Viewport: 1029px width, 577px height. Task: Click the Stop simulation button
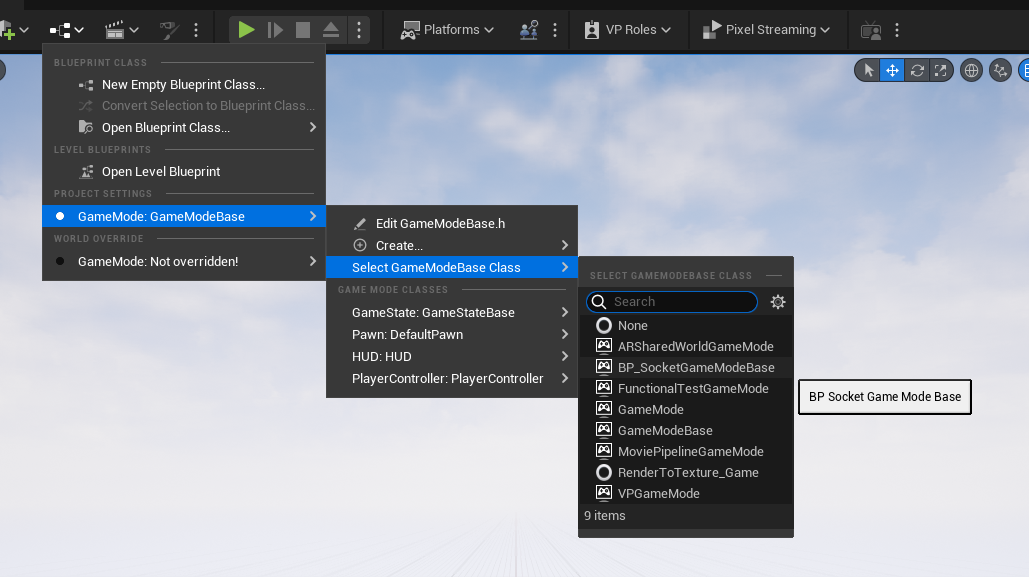303,30
